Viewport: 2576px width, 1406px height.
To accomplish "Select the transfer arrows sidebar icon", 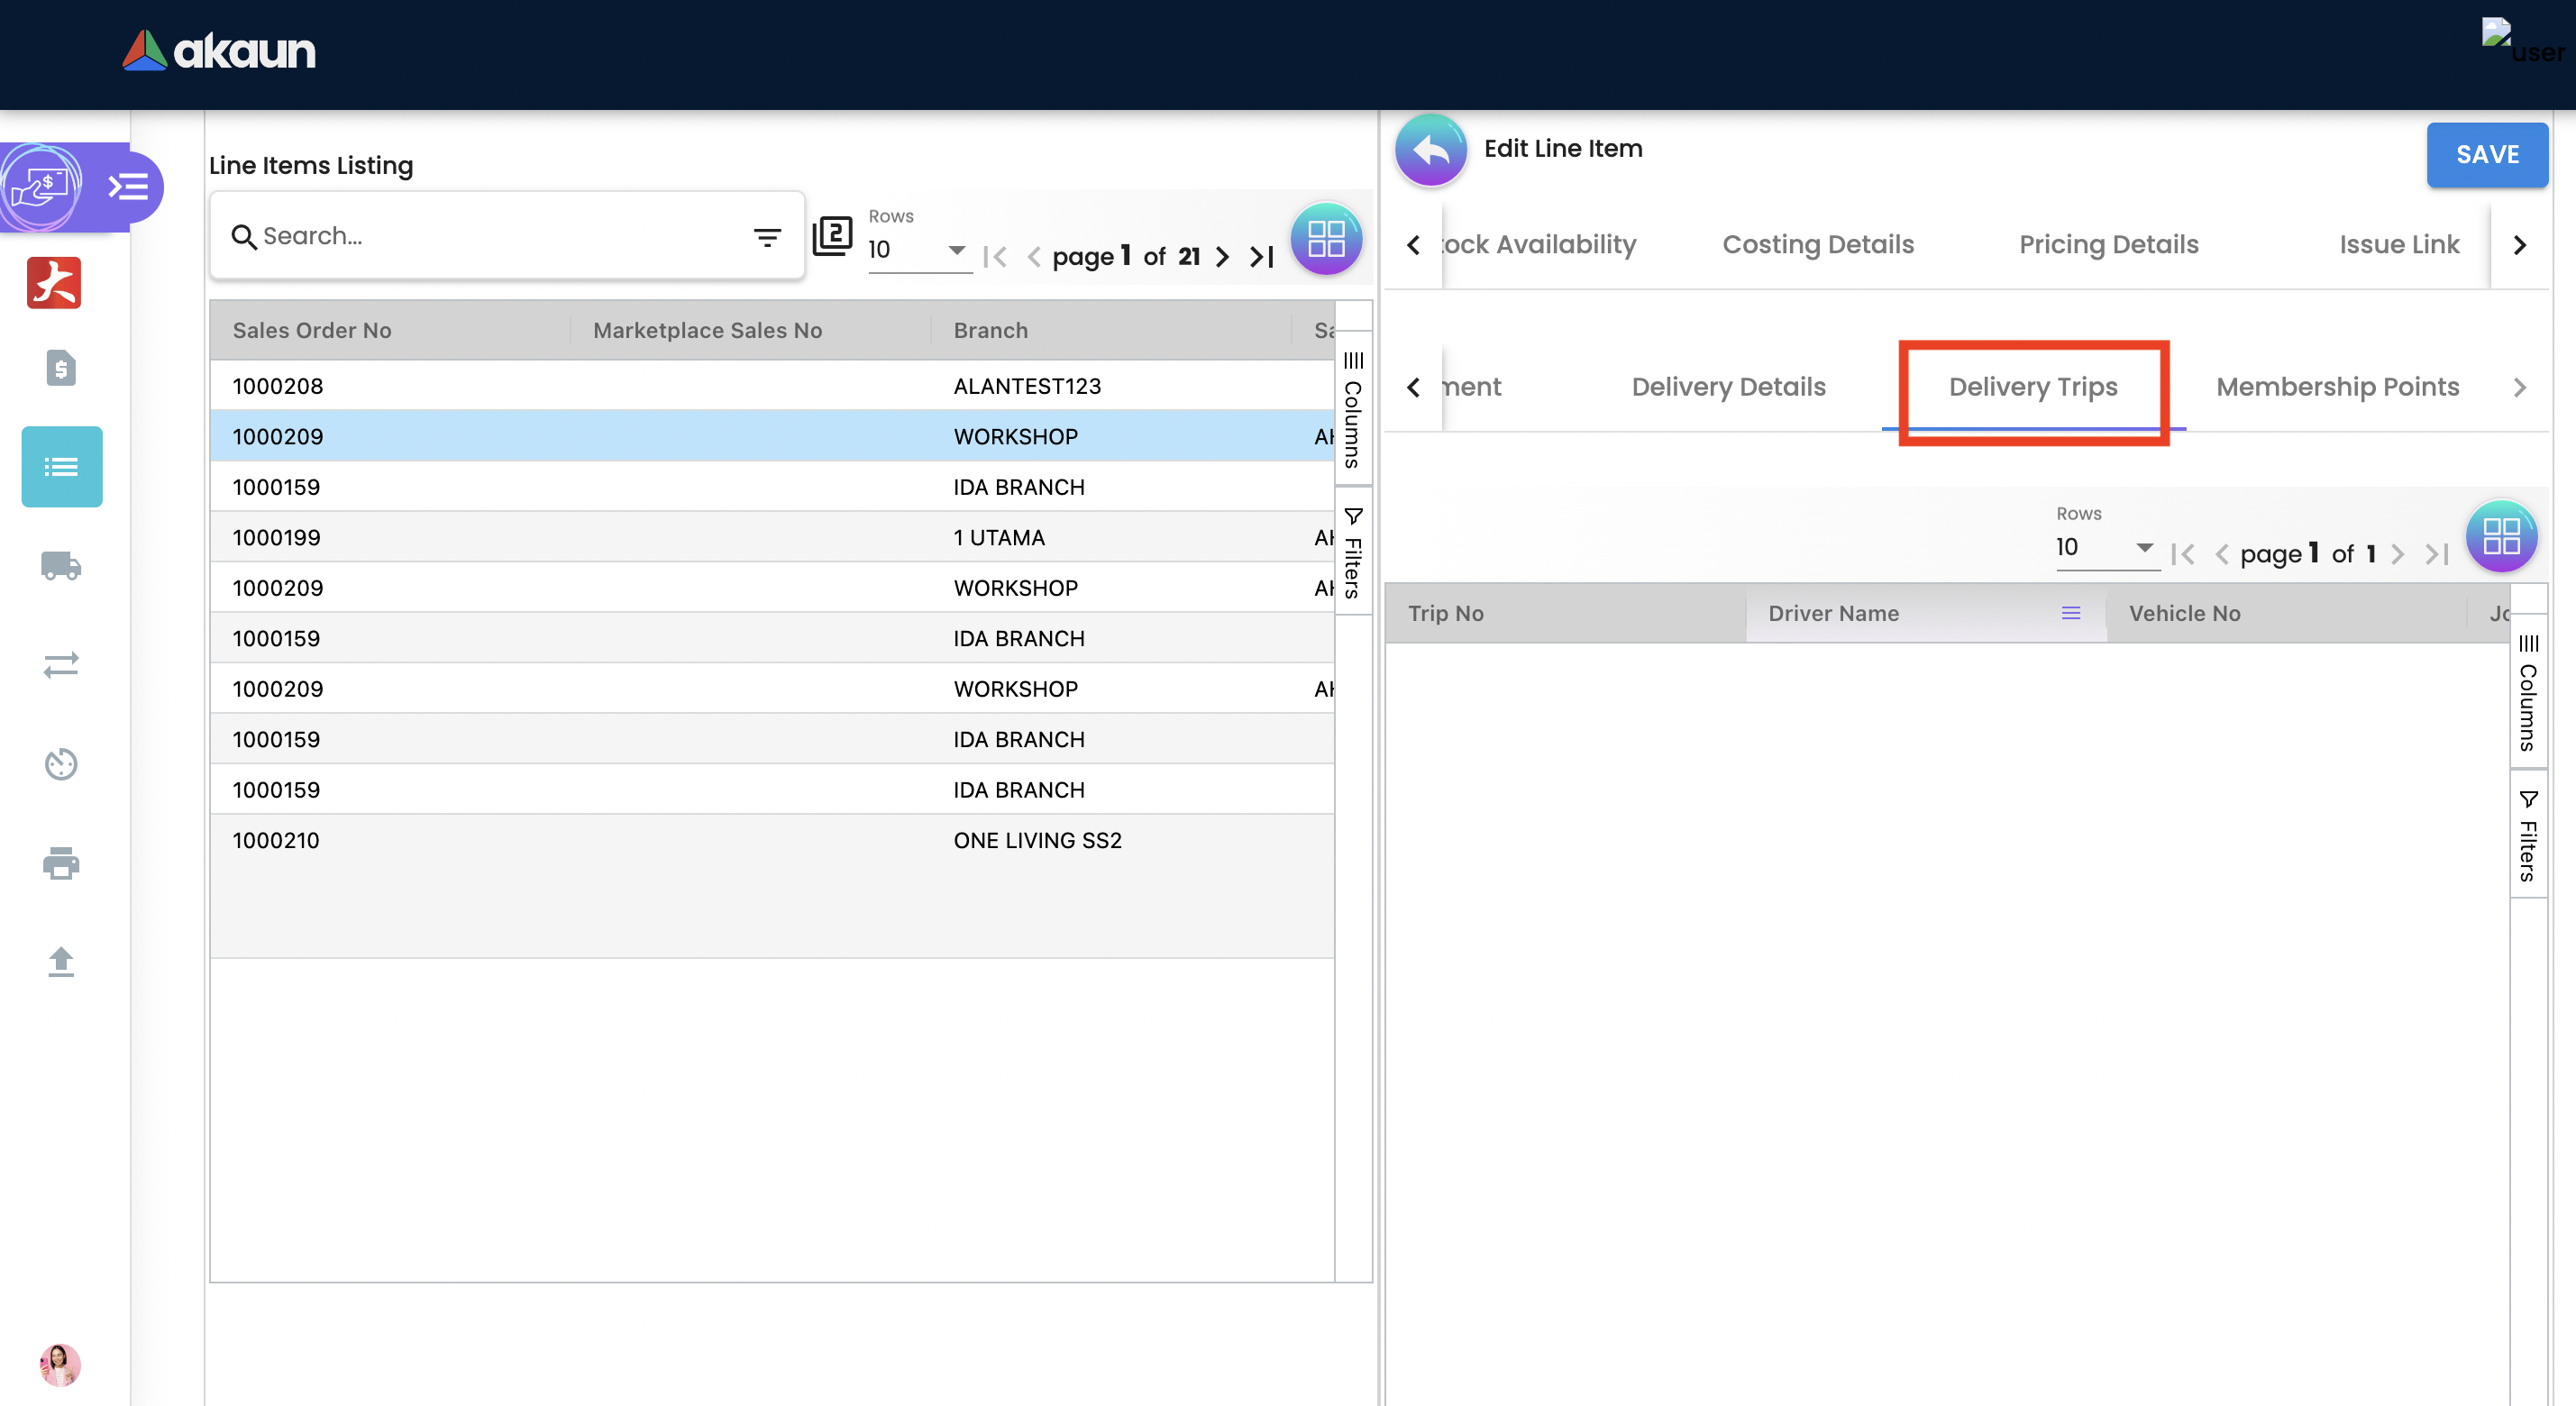I will coord(61,665).
